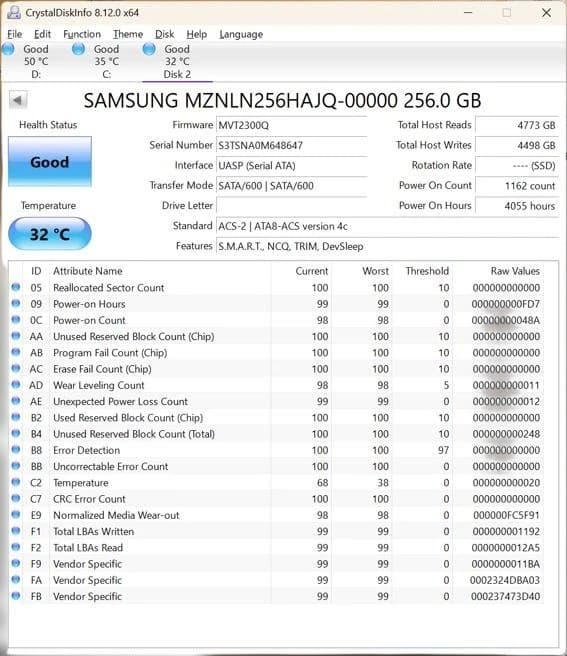This screenshot has width=567, height=656.
Task: Click status icon for attribute AA row
Action: (x=15, y=336)
